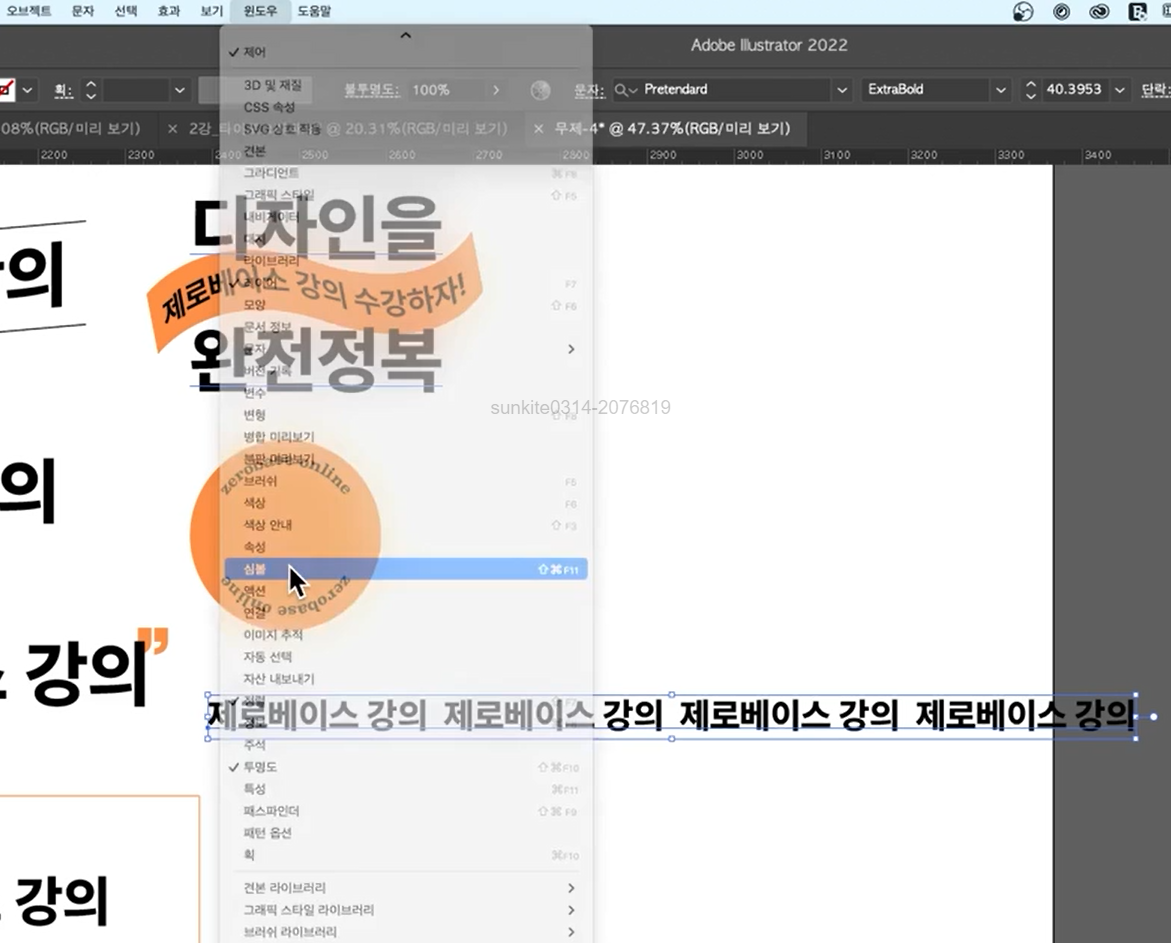Screen dimensions: 1171x943
Task: Choose 패턴 옵션 panel entry
Action: click(x=406, y=832)
